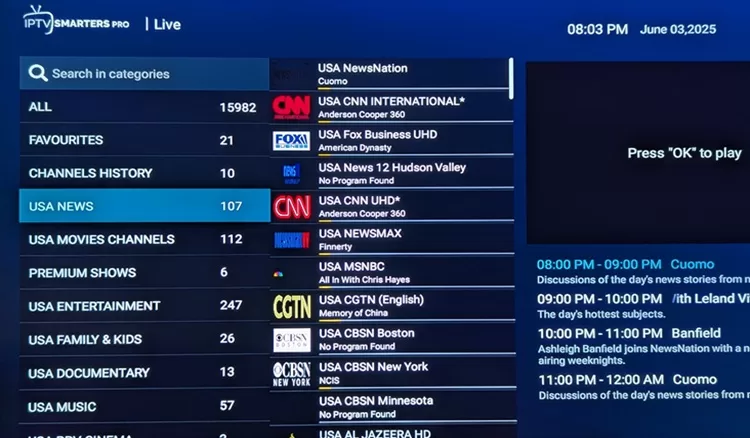Select USA AL JAZEERA HD channel
750x438 pixels.
[394, 432]
